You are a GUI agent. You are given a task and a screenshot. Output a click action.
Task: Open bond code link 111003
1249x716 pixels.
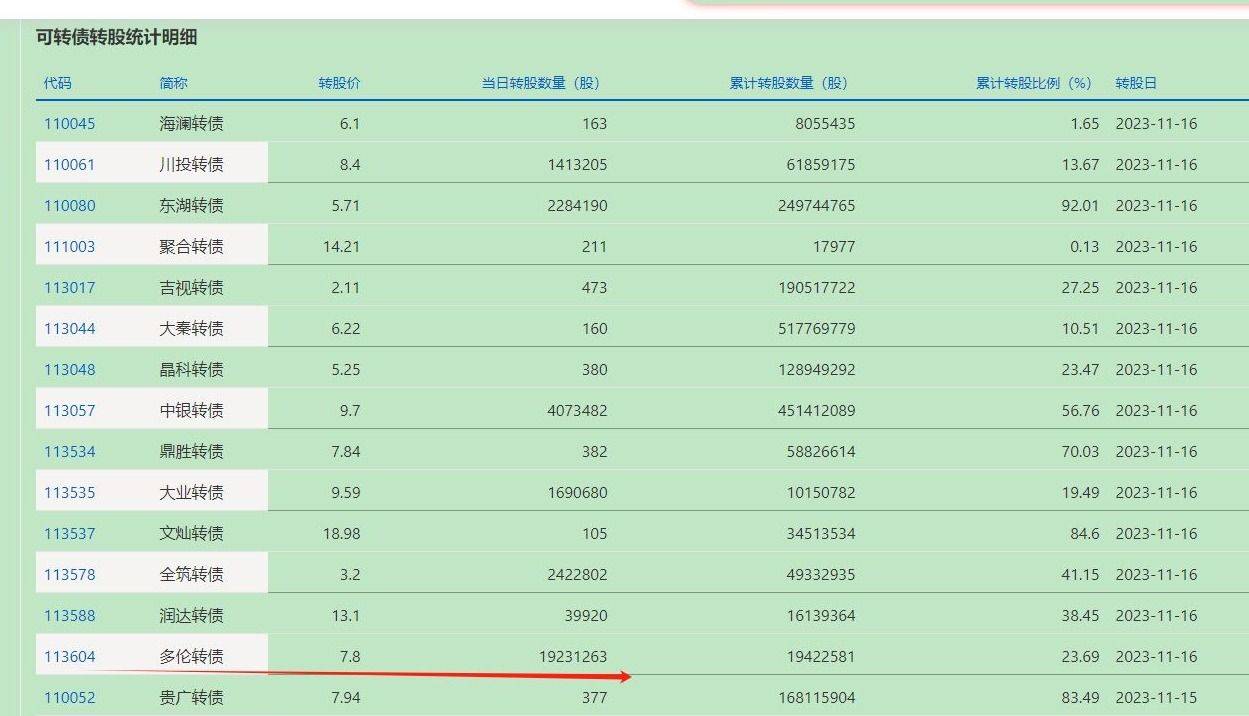point(69,247)
